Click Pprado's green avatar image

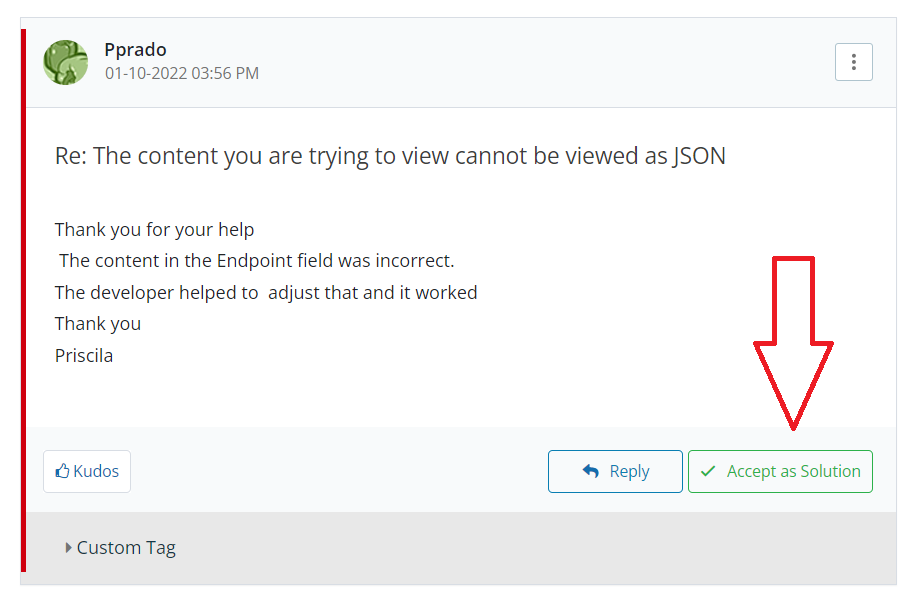coord(66,62)
